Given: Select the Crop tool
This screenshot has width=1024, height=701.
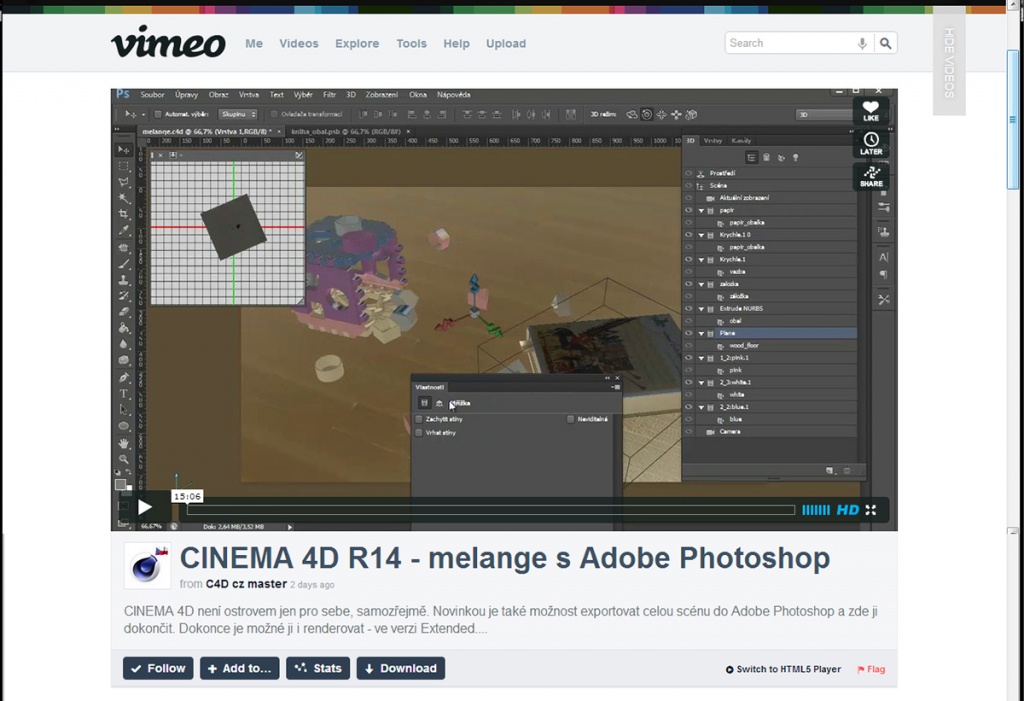Looking at the screenshot, I should pyautogui.click(x=123, y=214).
